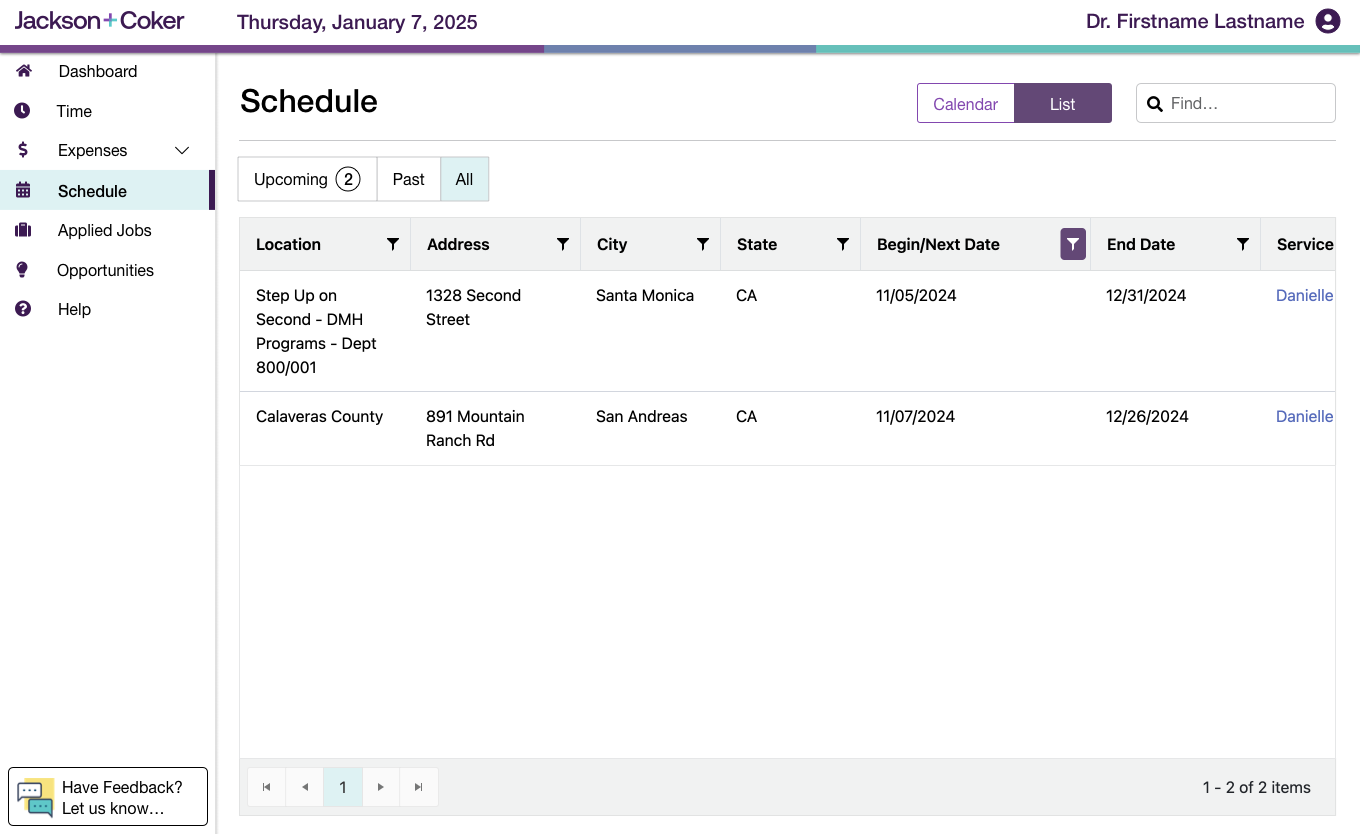The height and width of the screenshot is (840, 1360).
Task: Click the 891 Mountain Ranch Rd address cell
Action: click(495, 428)
